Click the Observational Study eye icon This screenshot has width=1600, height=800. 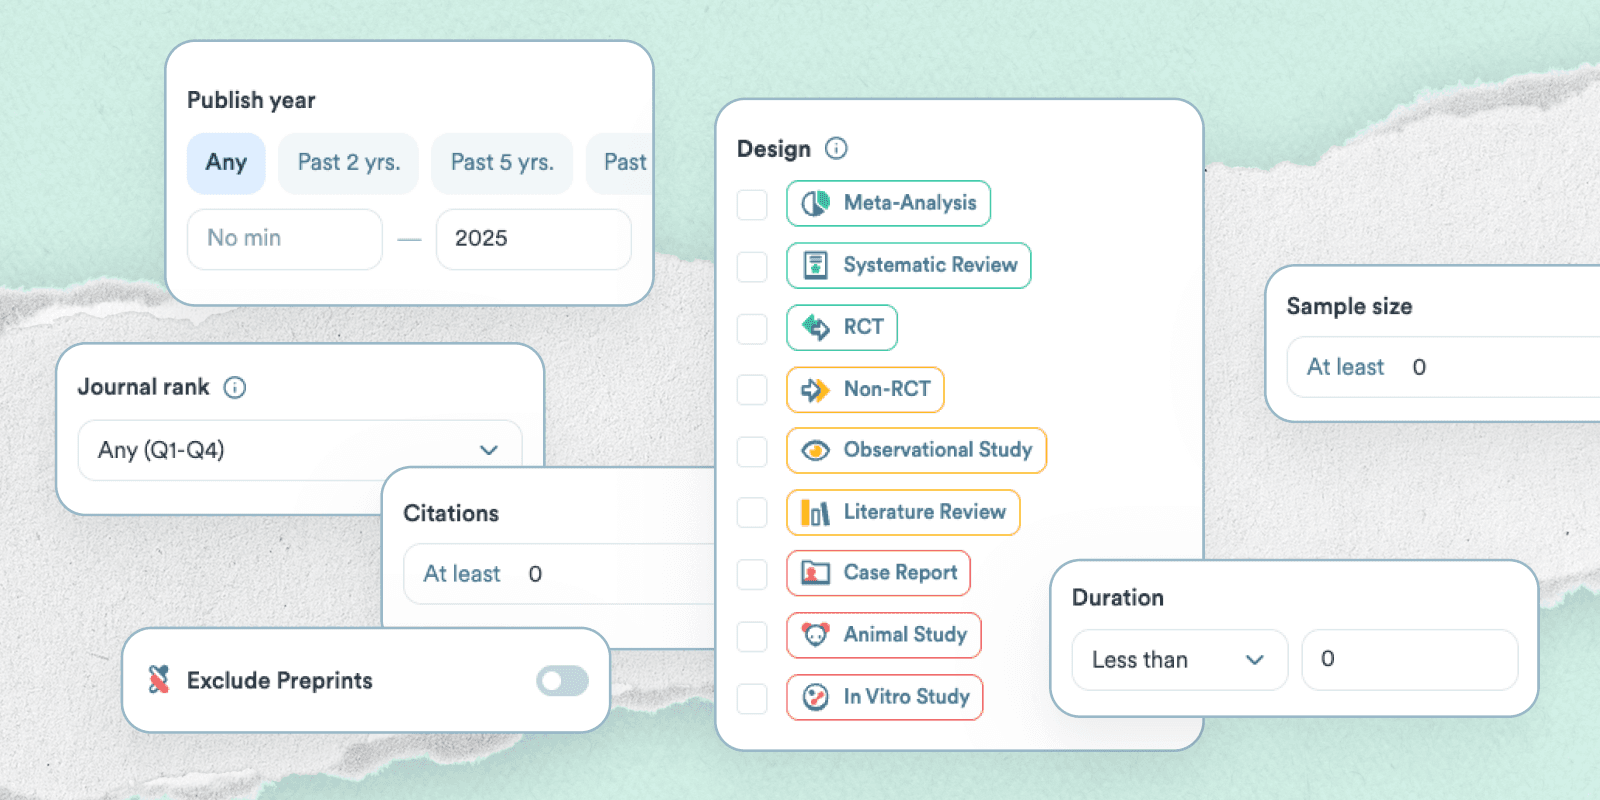click(x=816, y=450)
